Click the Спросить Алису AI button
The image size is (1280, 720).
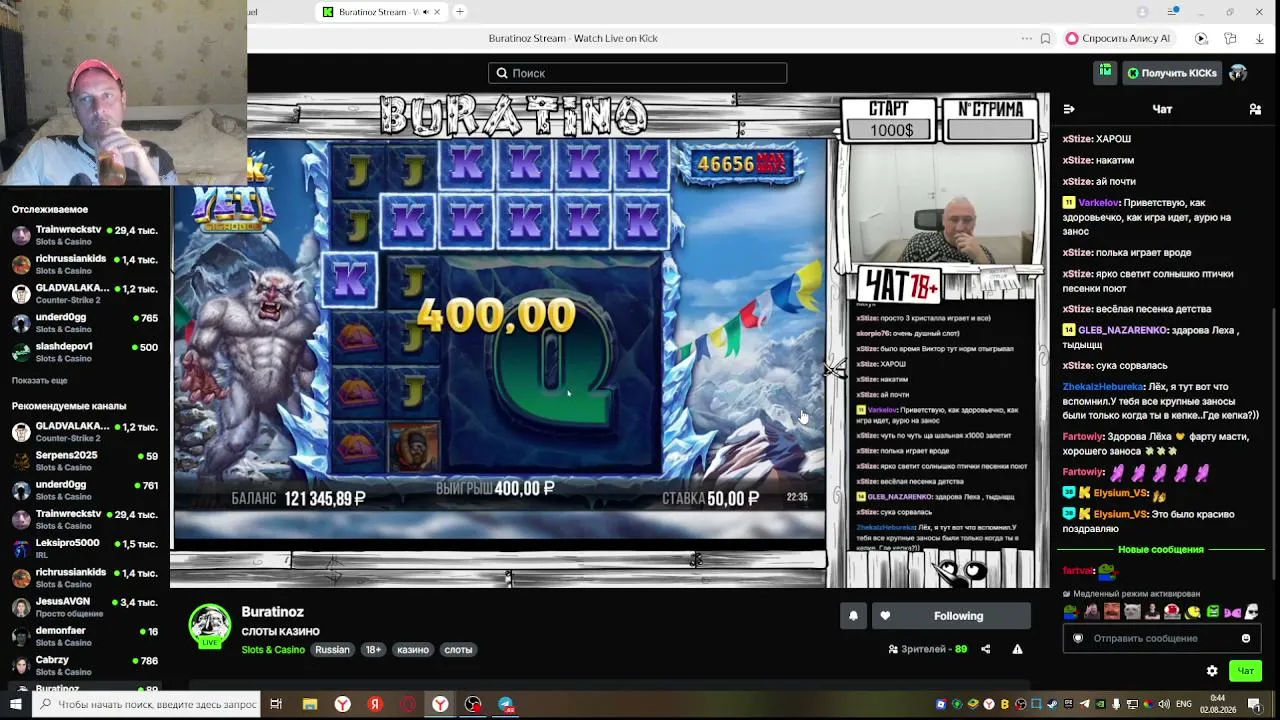[1117, 39]
